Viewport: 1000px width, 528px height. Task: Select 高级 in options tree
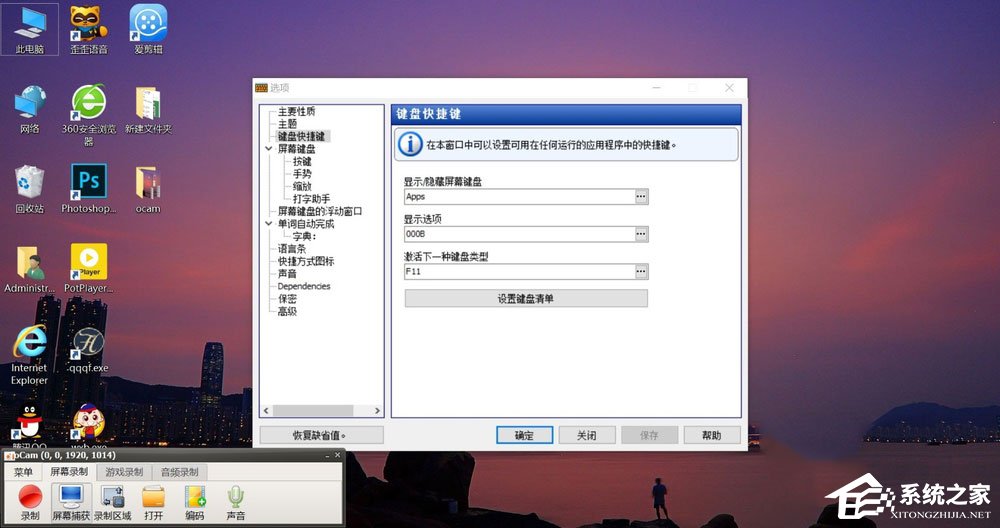click(x=287, y=311)
